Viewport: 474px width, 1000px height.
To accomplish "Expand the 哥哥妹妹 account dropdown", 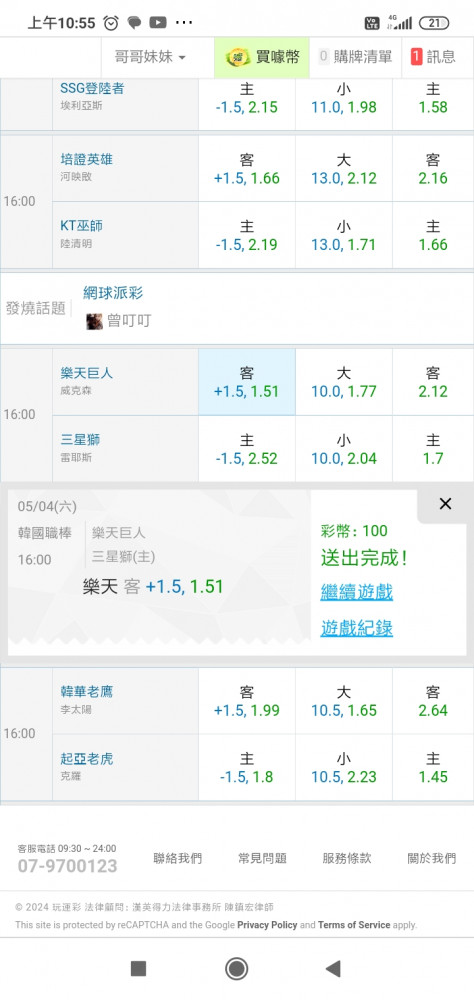I will coord(150,57).
